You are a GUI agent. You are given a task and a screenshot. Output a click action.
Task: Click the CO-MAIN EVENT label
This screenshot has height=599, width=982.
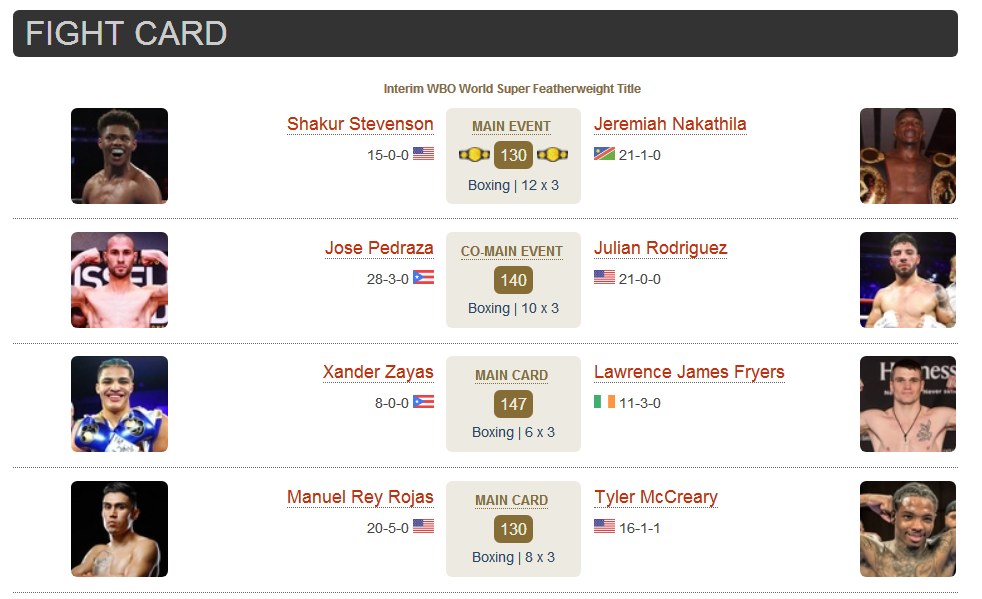[x=512, y=251]
